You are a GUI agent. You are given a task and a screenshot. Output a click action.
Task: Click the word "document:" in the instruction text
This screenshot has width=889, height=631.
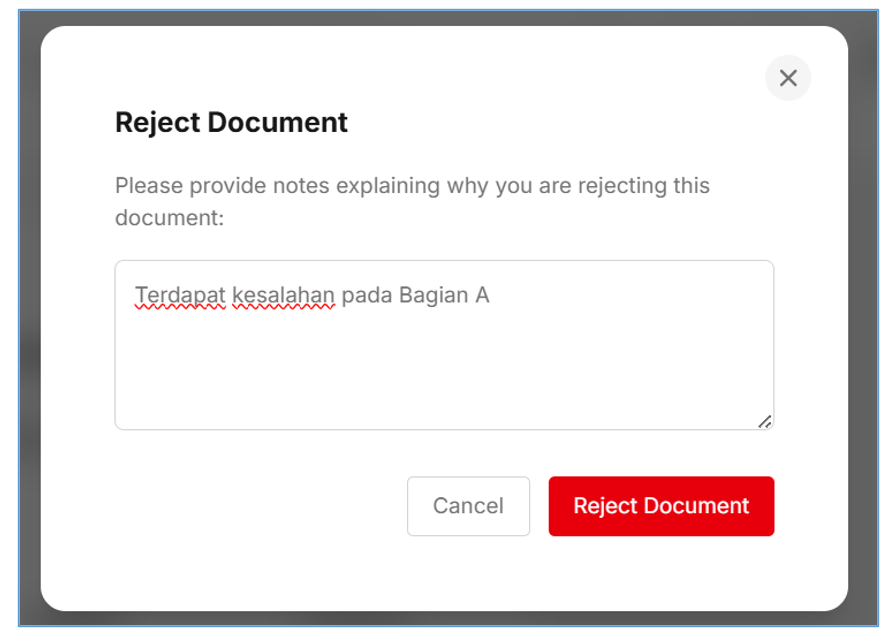click(x=169, y=217)
